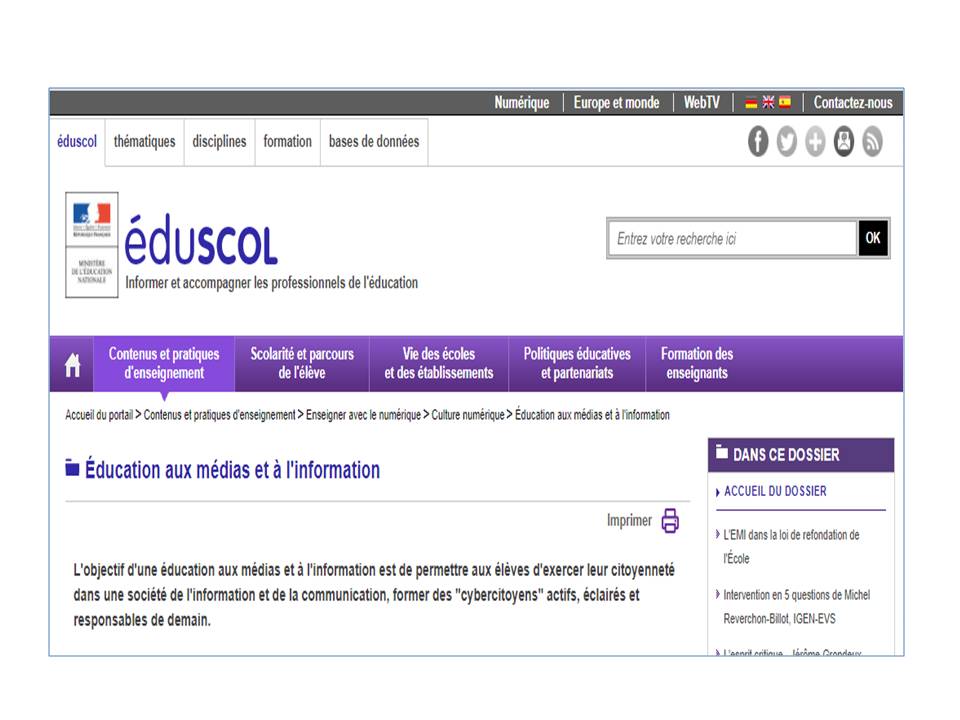
Task: Open Vie des écoles et des établissements menu
Action: click(439, 364)
